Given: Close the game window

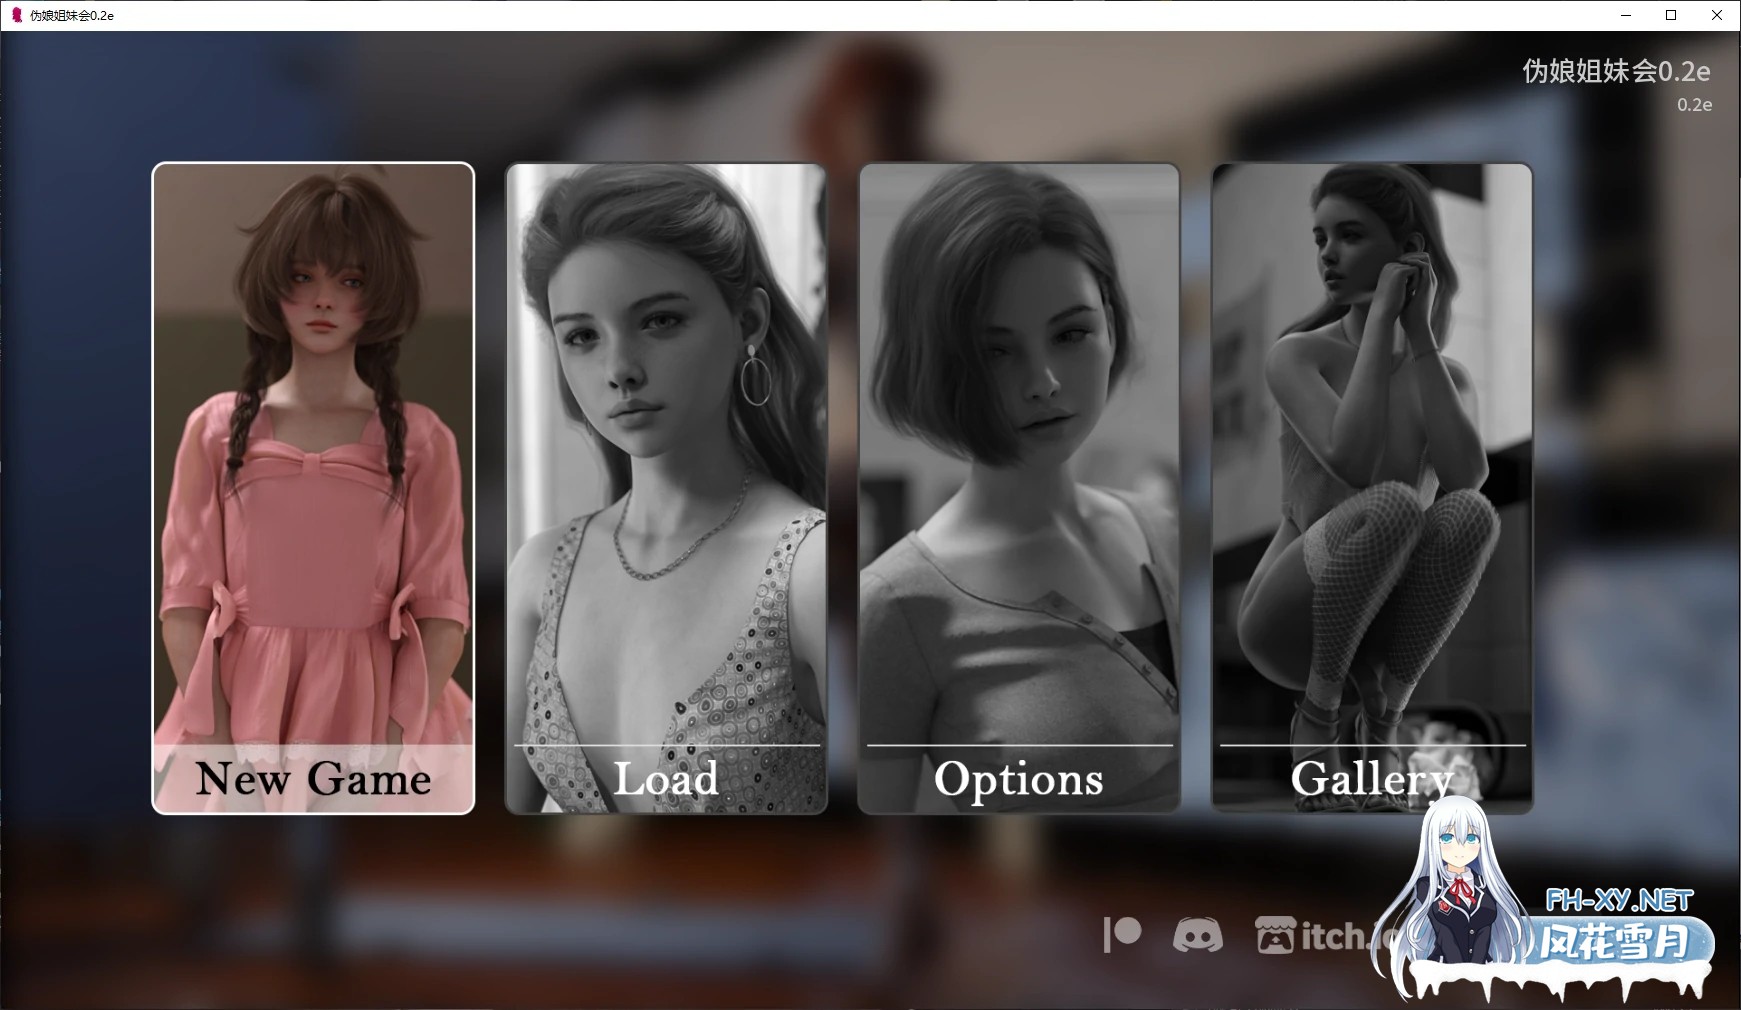Looking at the screenshot, I should point(1717,15).
